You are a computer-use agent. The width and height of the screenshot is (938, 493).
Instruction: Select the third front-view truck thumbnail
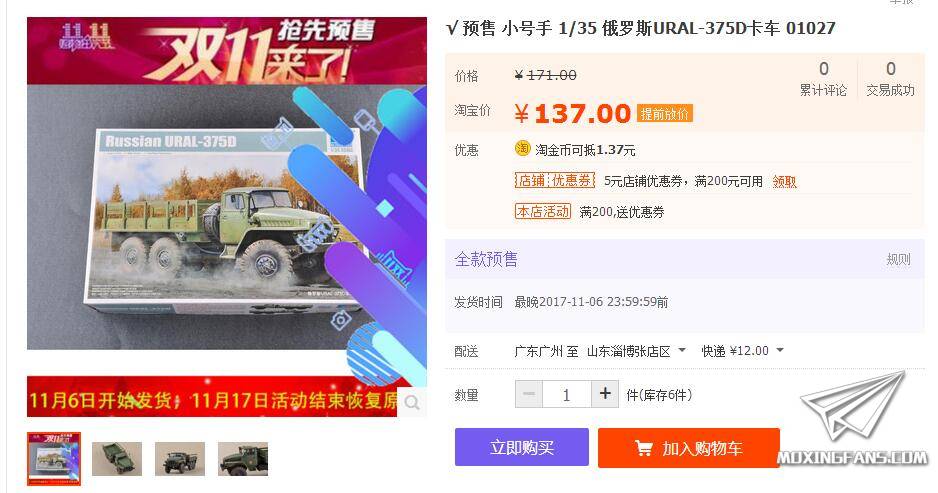click(179, 459)
